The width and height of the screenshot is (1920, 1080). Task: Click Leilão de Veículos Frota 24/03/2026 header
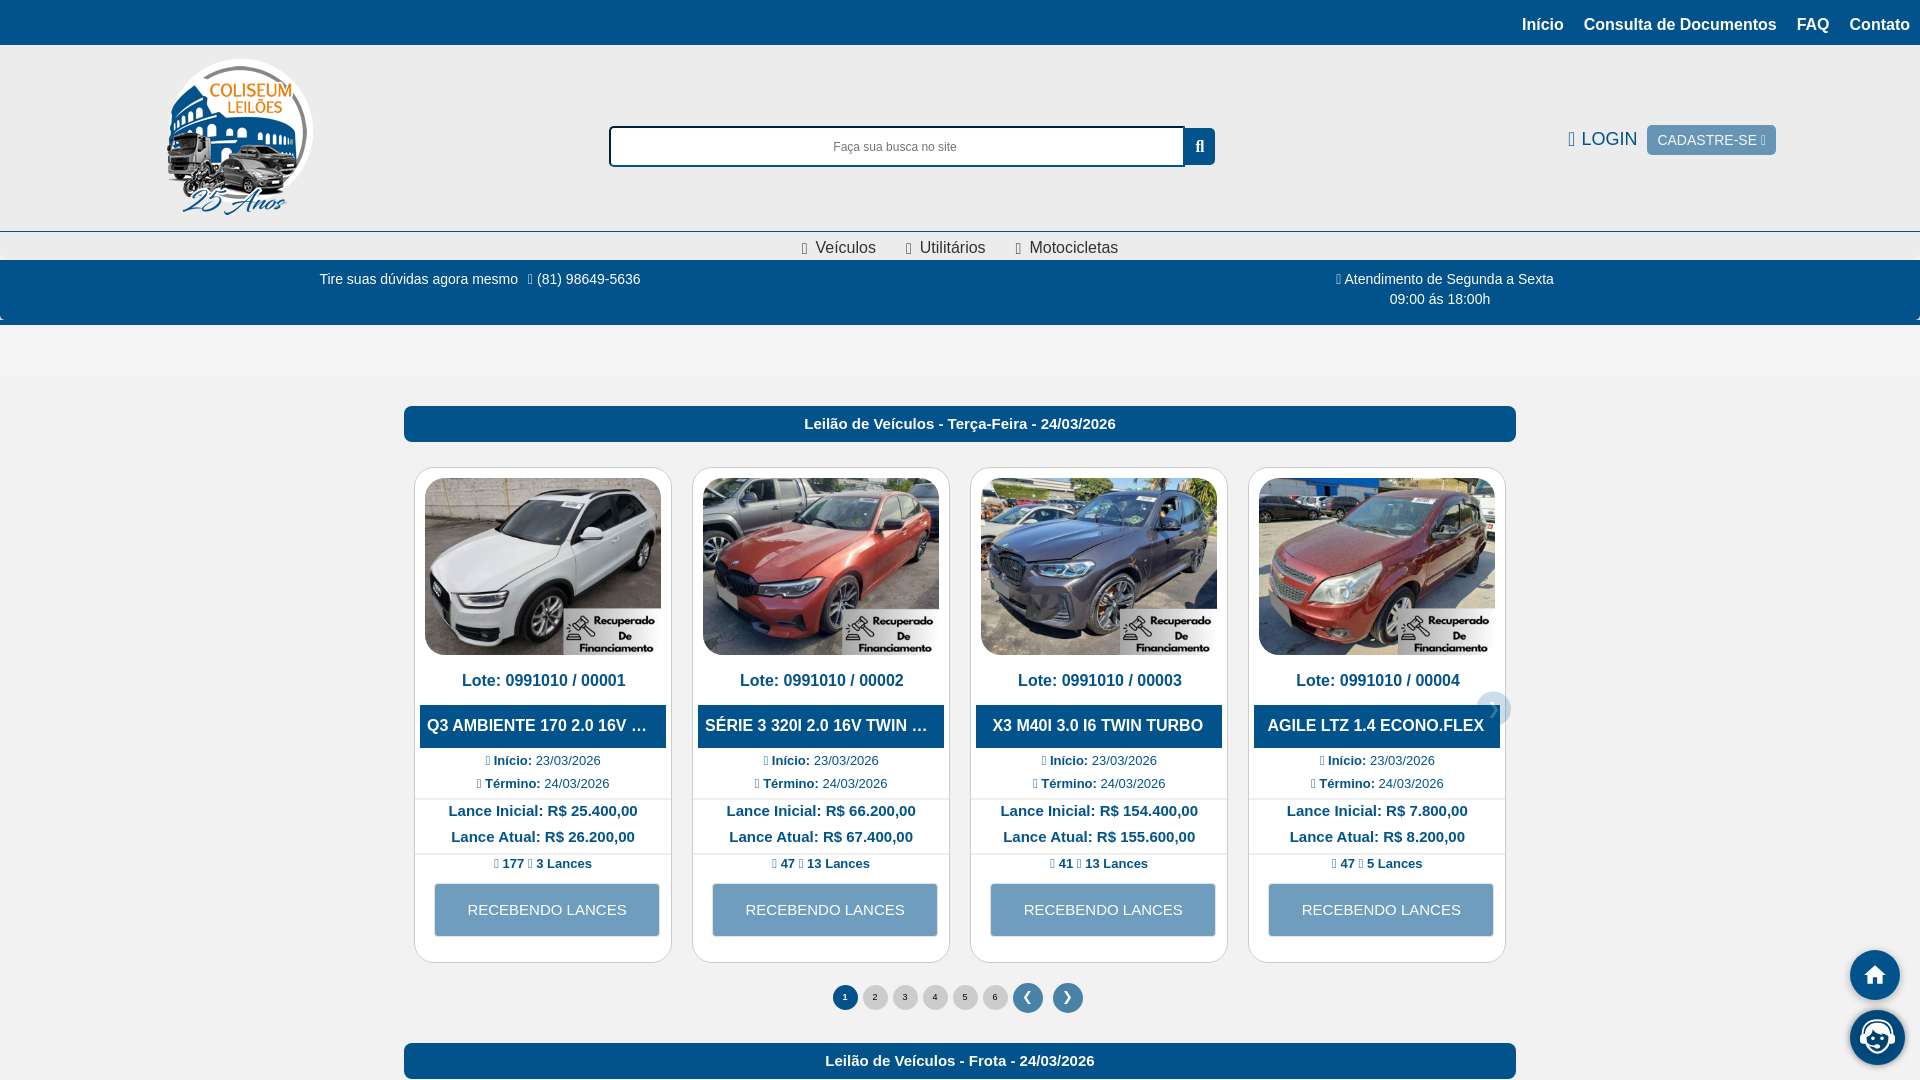coord(960,1061)
